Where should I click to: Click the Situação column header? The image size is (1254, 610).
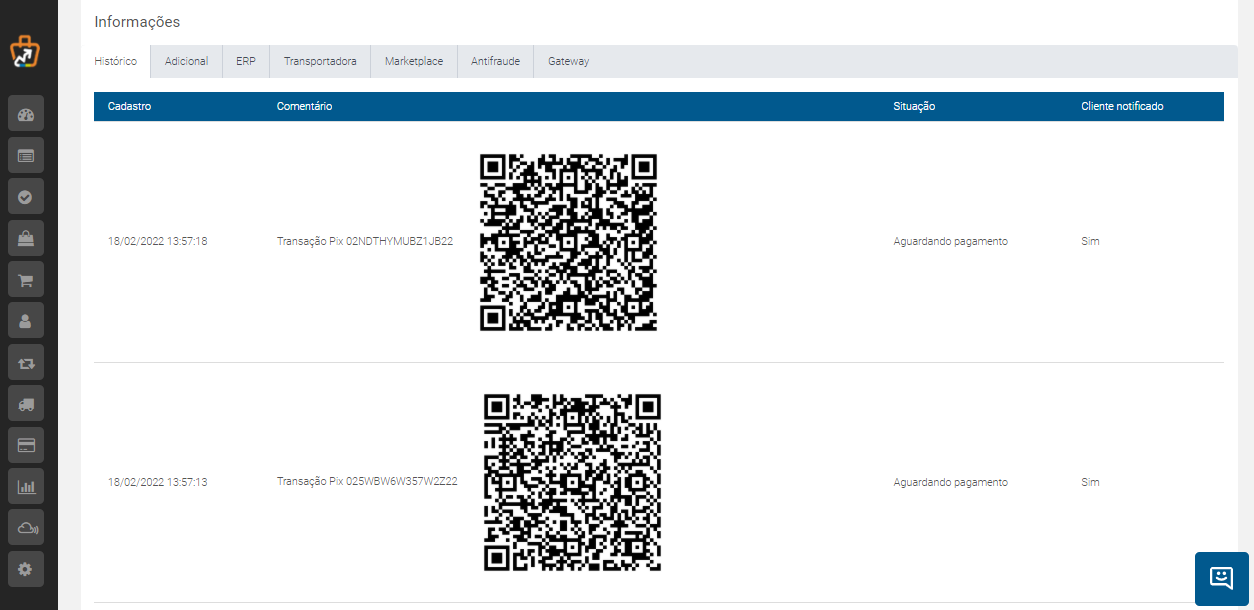[x=914, y=106]
